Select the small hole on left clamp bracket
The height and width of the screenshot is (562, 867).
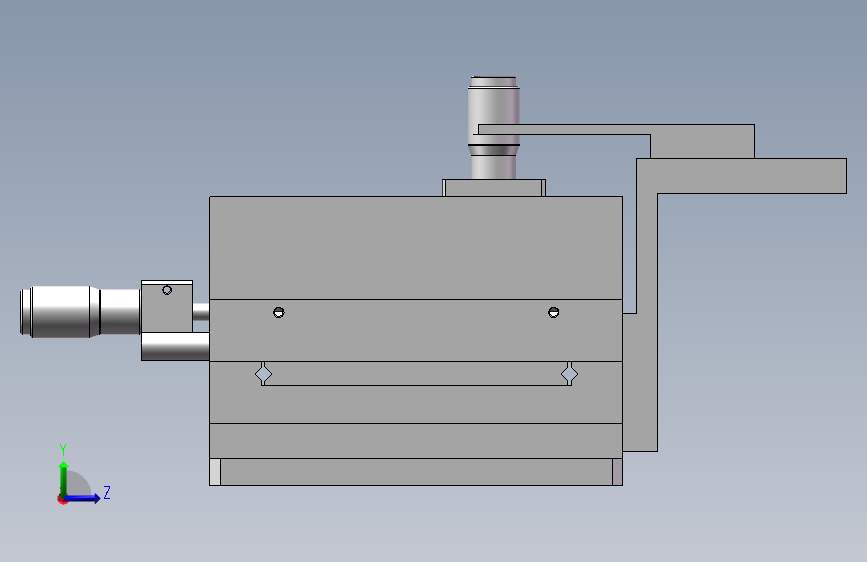pos(167,290)
